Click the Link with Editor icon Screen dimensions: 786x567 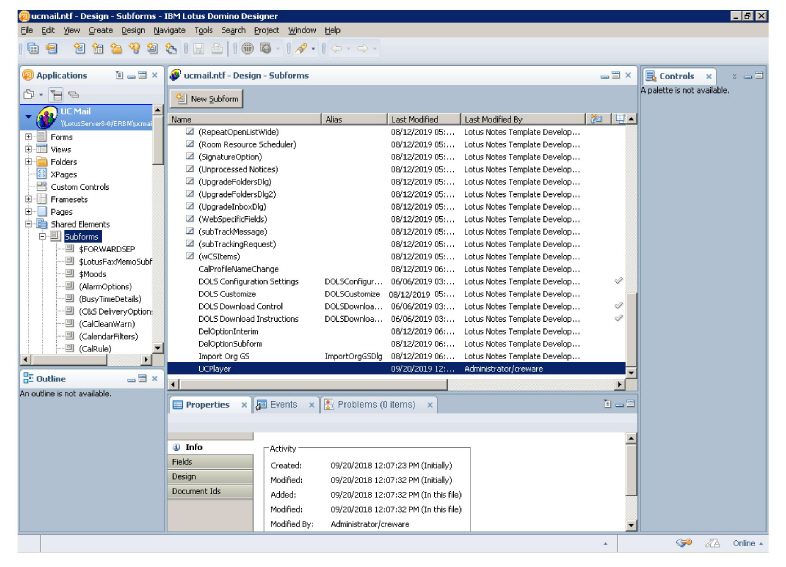74,94
